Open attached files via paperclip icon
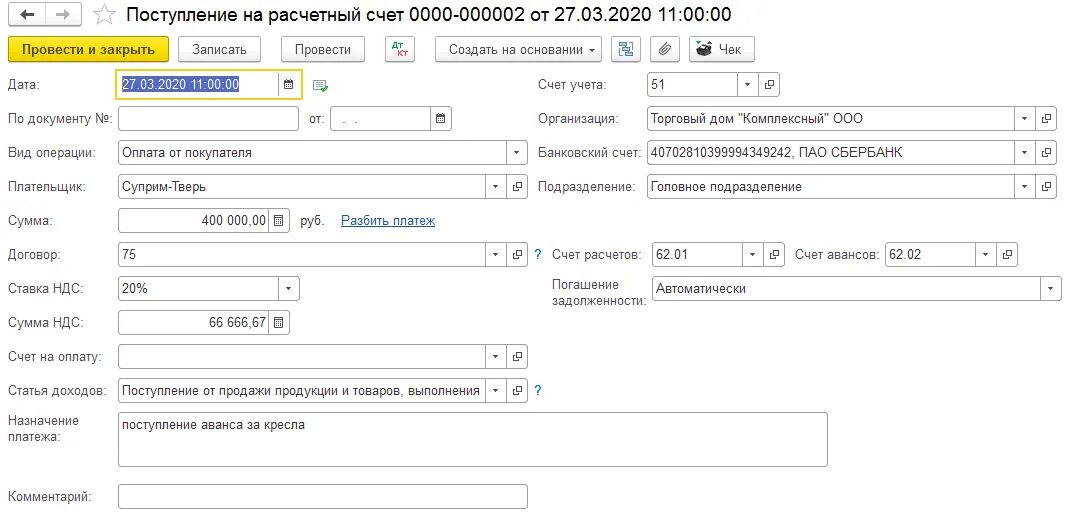 664,49
